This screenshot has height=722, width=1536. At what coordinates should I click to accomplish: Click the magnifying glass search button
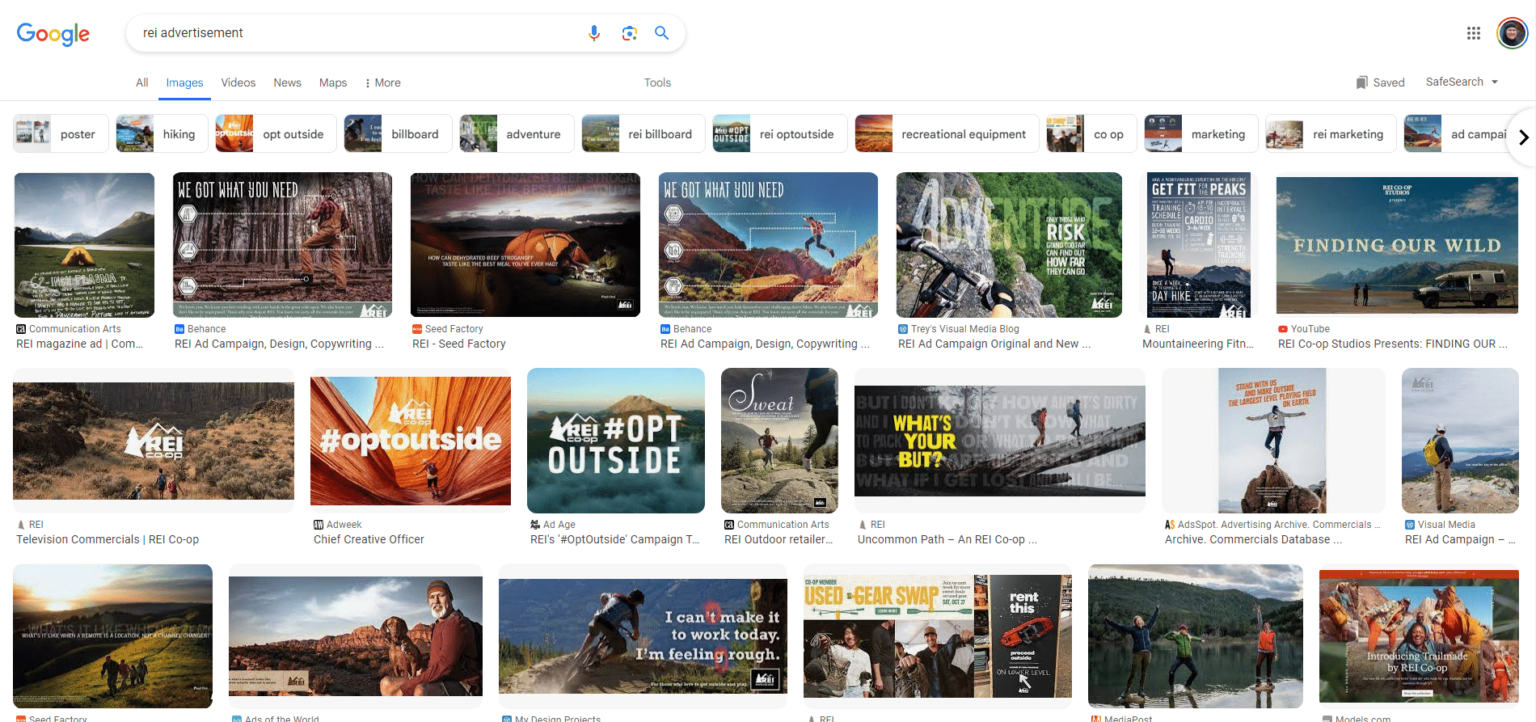click(662, 33)
